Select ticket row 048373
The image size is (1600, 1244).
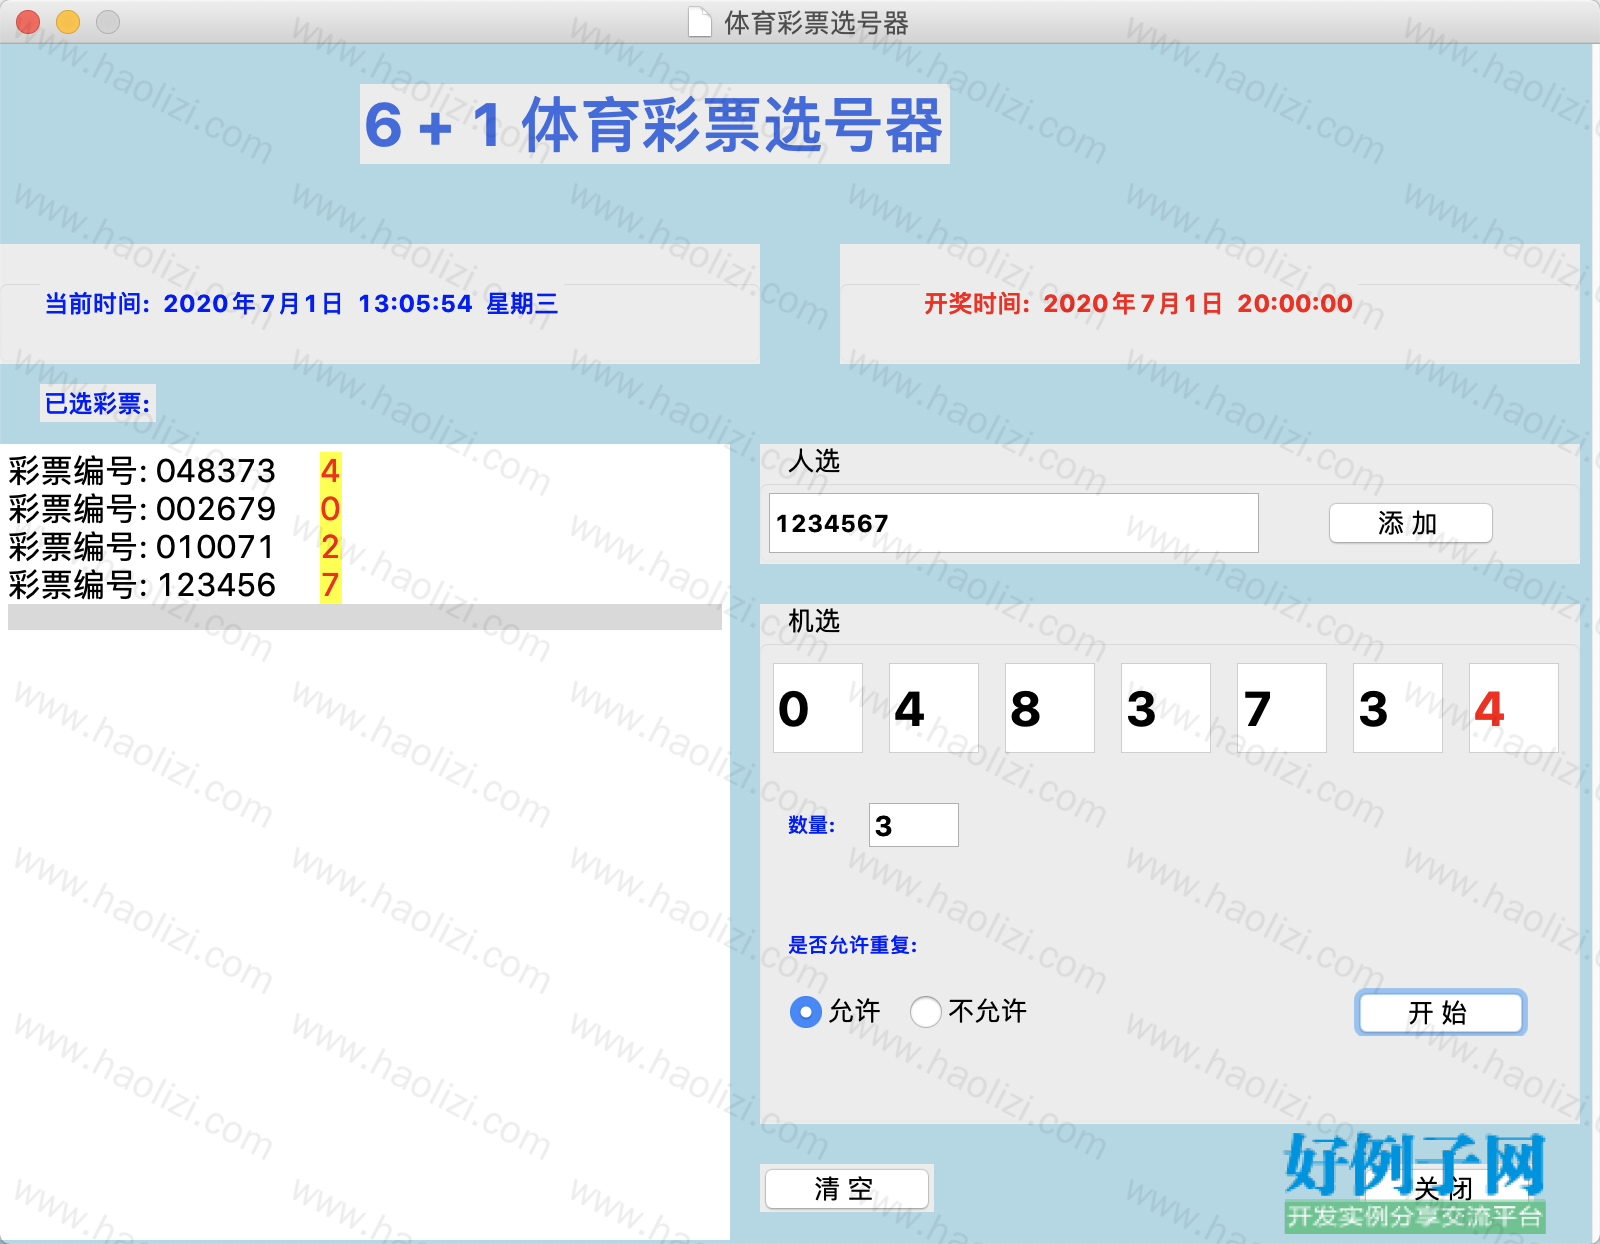point(365,470)
